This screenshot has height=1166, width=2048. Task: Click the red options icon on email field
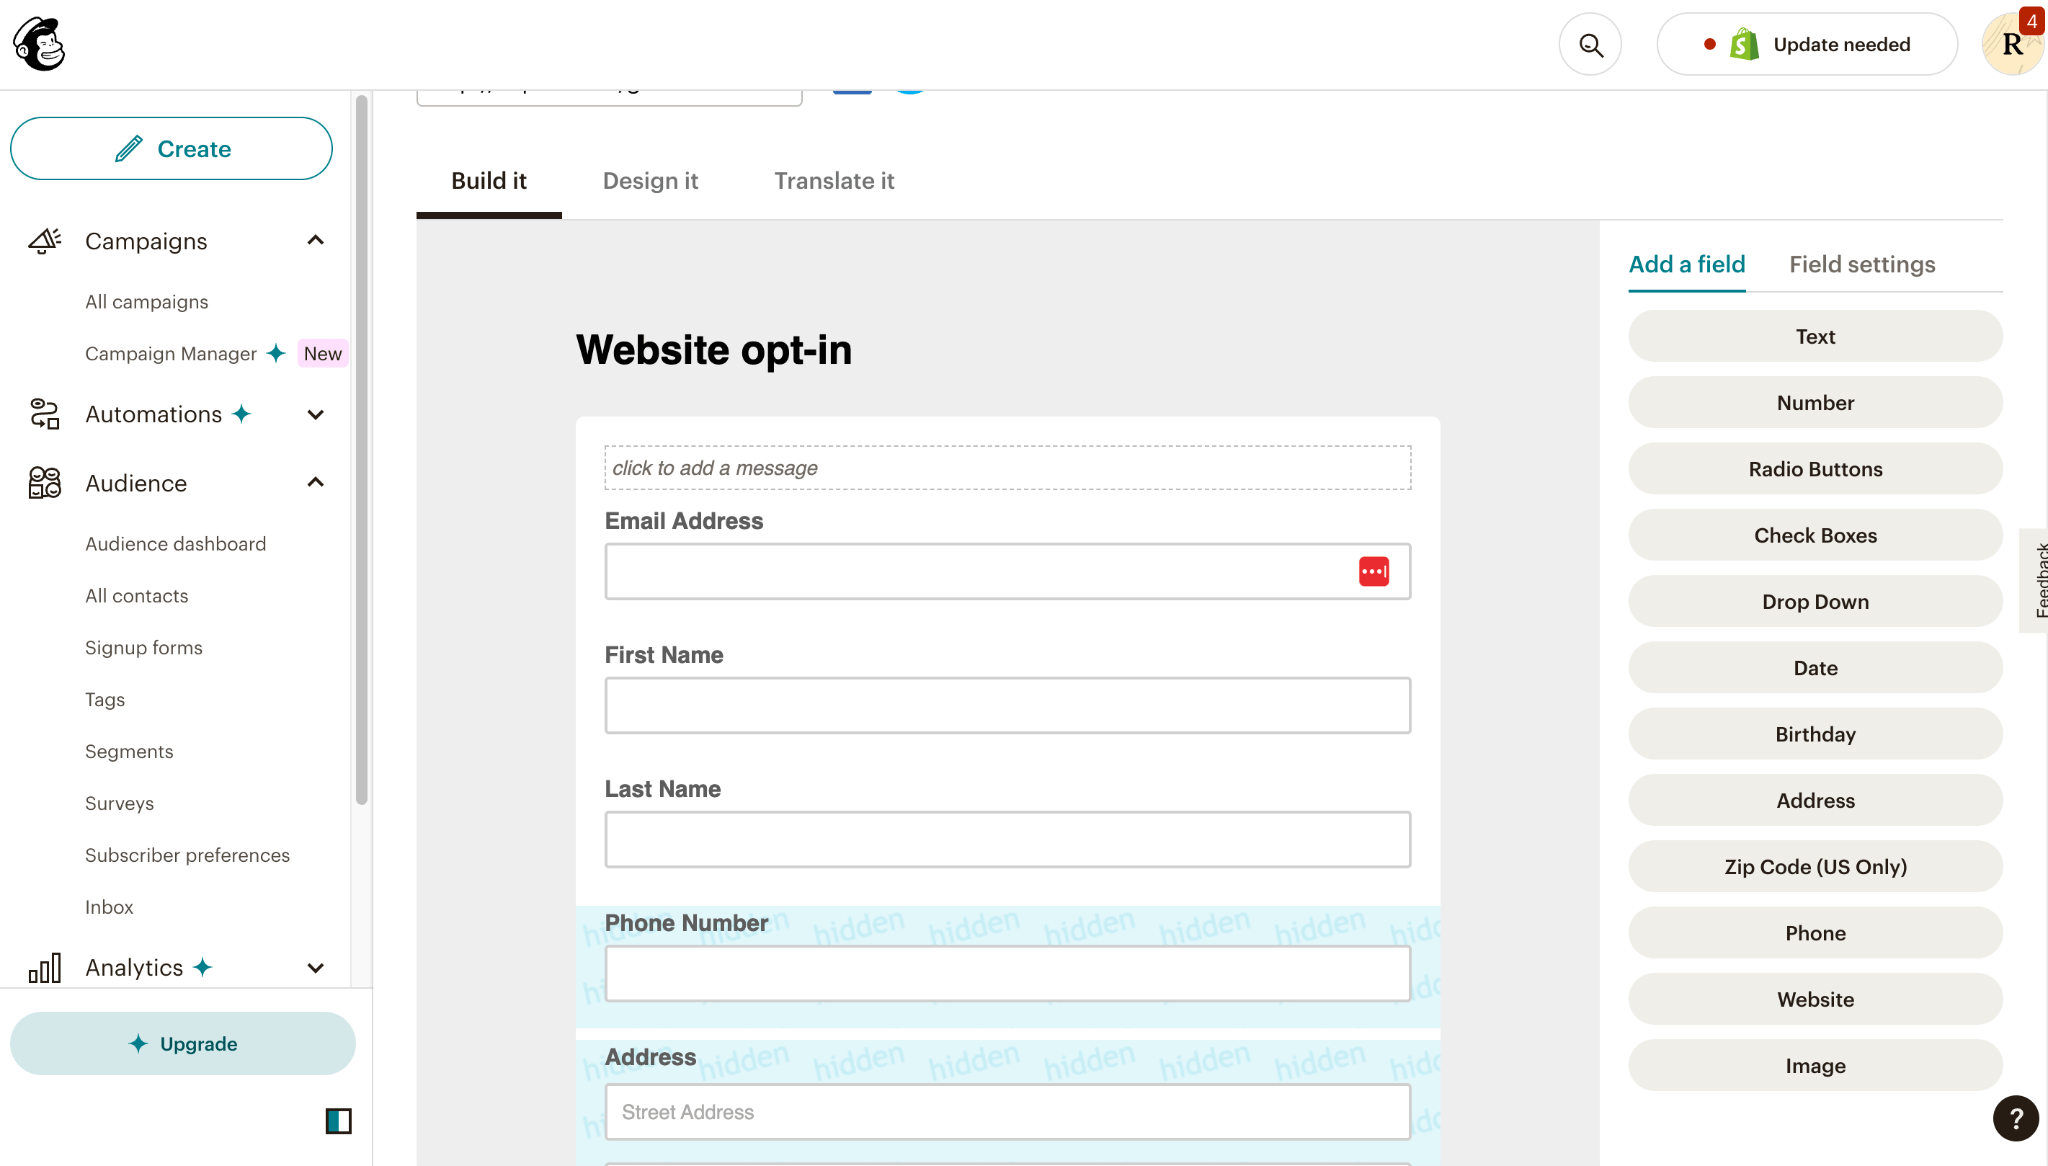pyautogui.click(x=1373, y=571)
